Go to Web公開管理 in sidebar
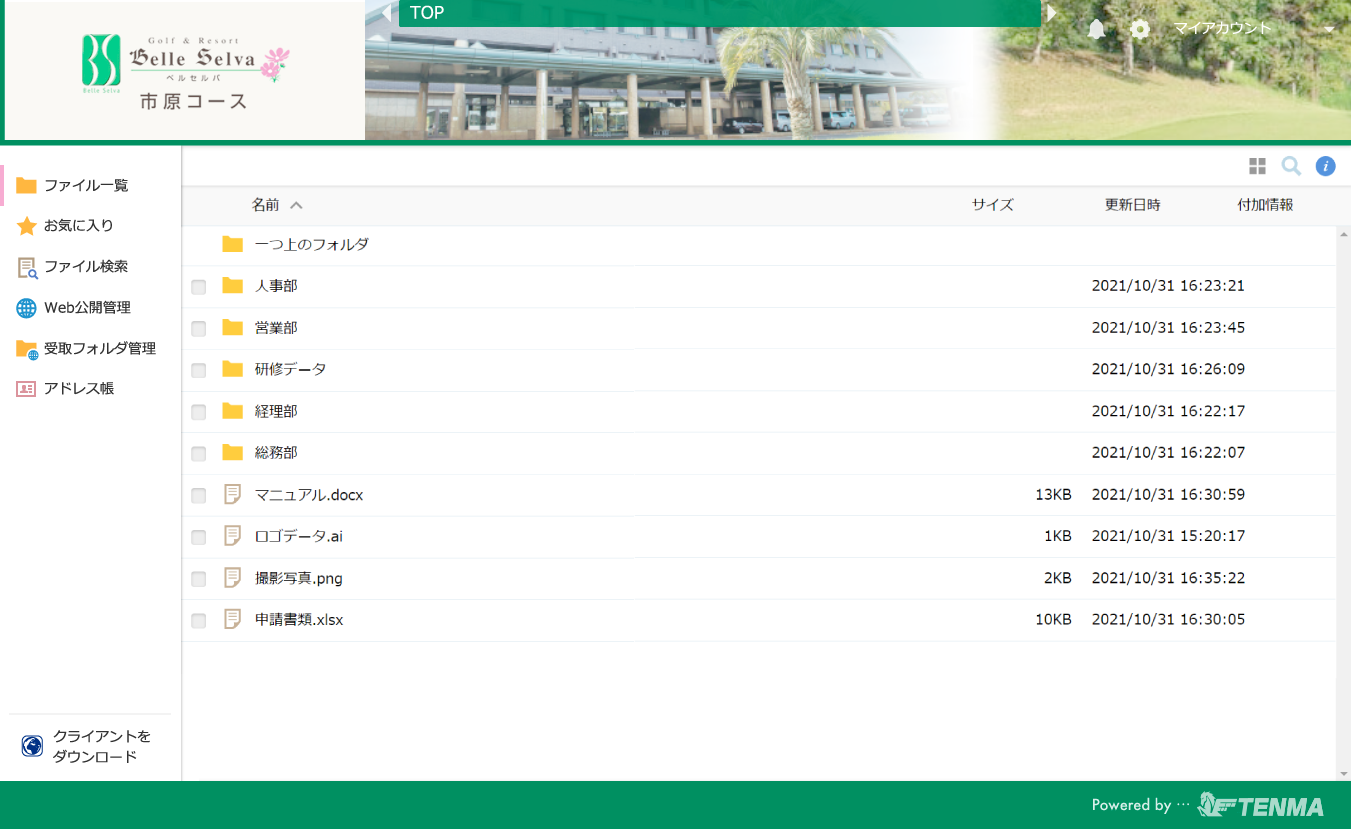This screenshot has height=829, width=1351. pos(87,308)
